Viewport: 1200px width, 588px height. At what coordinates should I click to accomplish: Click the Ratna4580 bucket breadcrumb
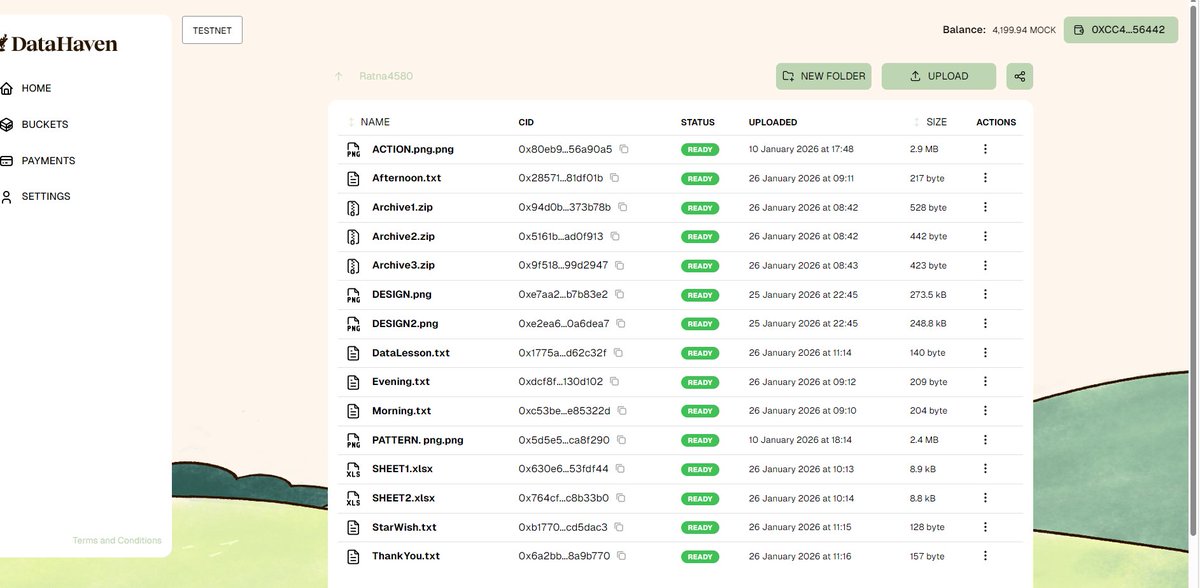coord(386,76)
